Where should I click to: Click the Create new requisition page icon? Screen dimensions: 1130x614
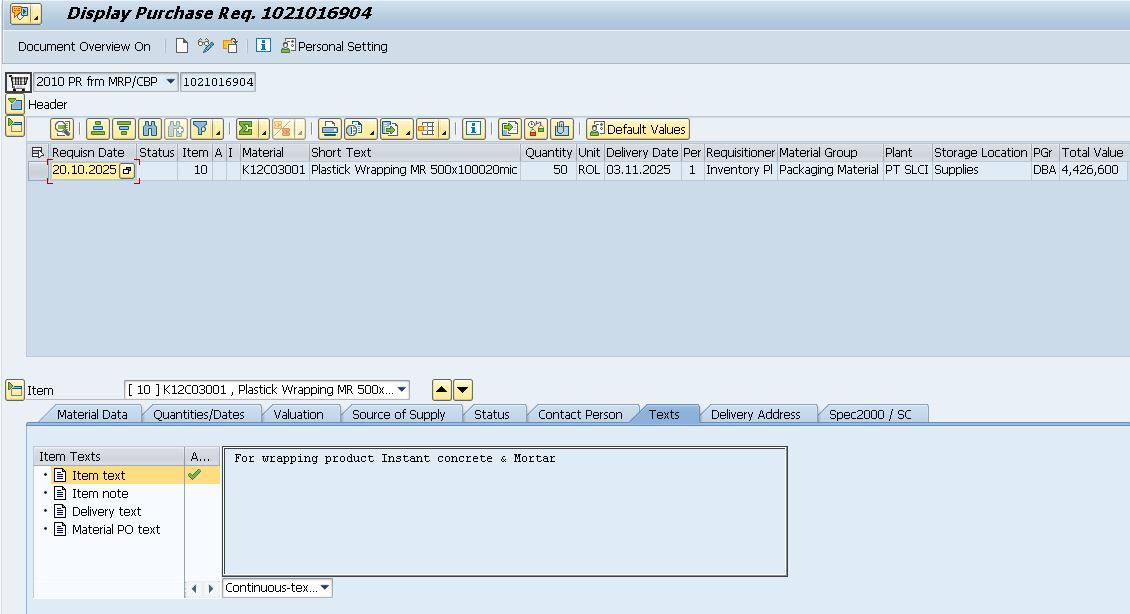click(x=181, y=46)
